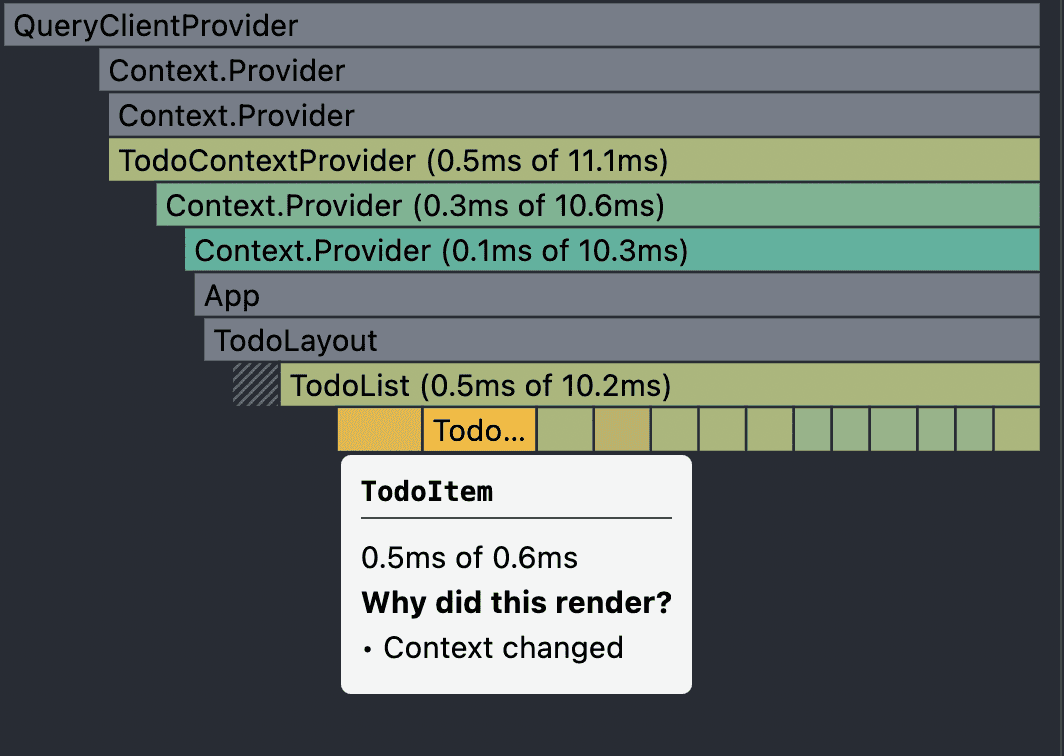Select the Context.Provider bar just above TodoContextProvider
The width and height of the screenshot is (1064, 756).
pos(574,115)
